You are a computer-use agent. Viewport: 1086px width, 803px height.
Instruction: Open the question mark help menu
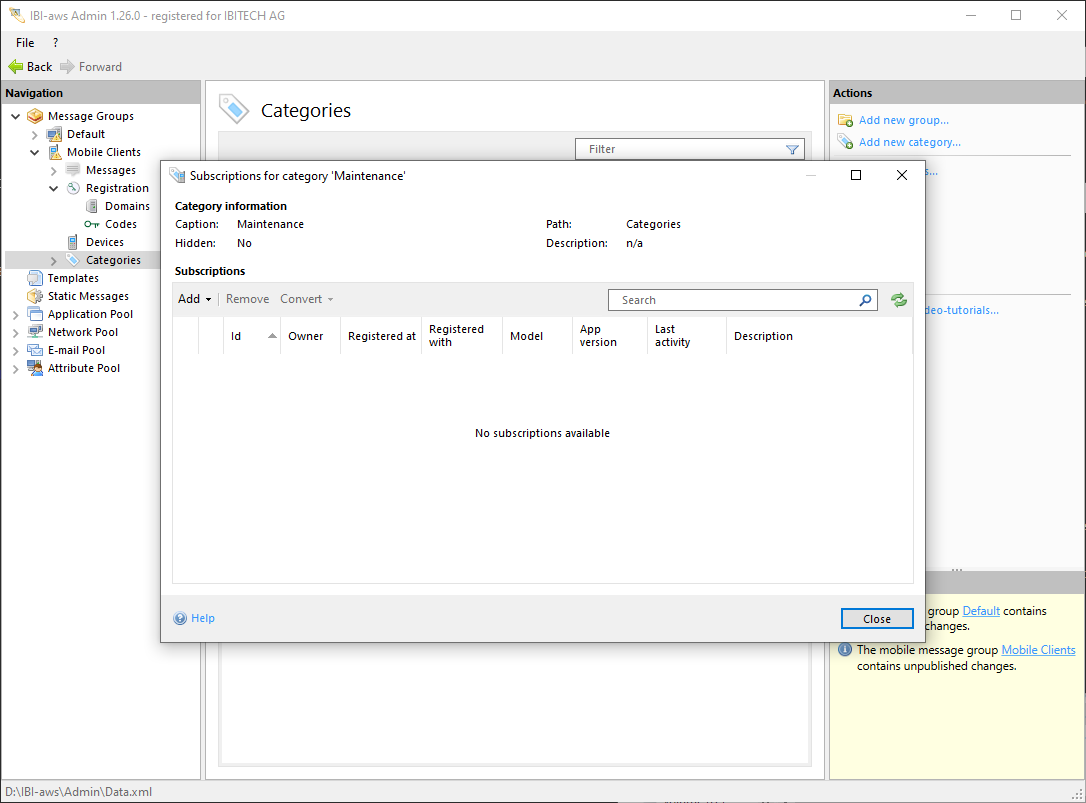tap(56, 43)
